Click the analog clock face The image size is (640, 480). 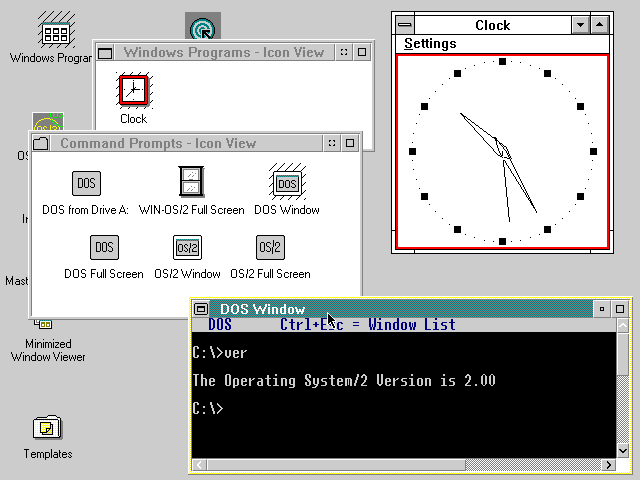point(502,151)
